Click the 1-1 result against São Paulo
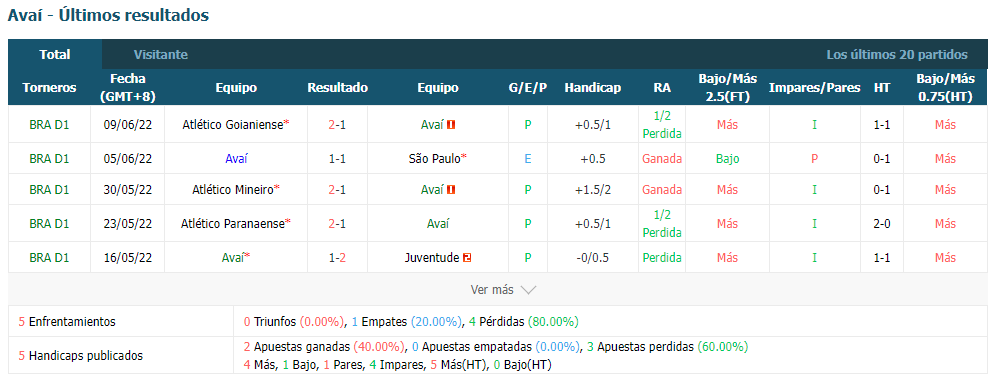Image resolution: width=999 pixels, height=383 pixels. pyautogui.click(x=338, y=159)
